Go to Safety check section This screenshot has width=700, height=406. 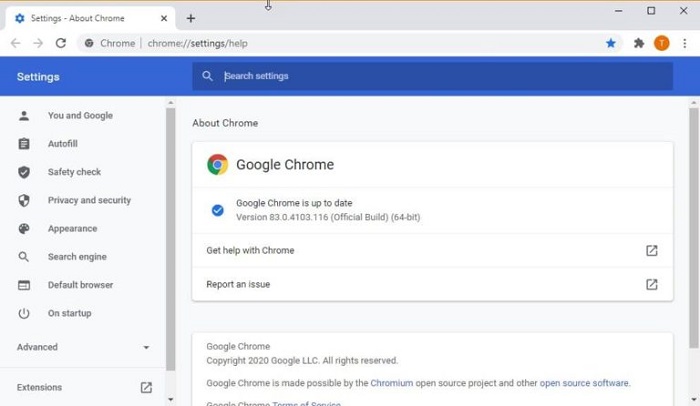pos(74,172)
